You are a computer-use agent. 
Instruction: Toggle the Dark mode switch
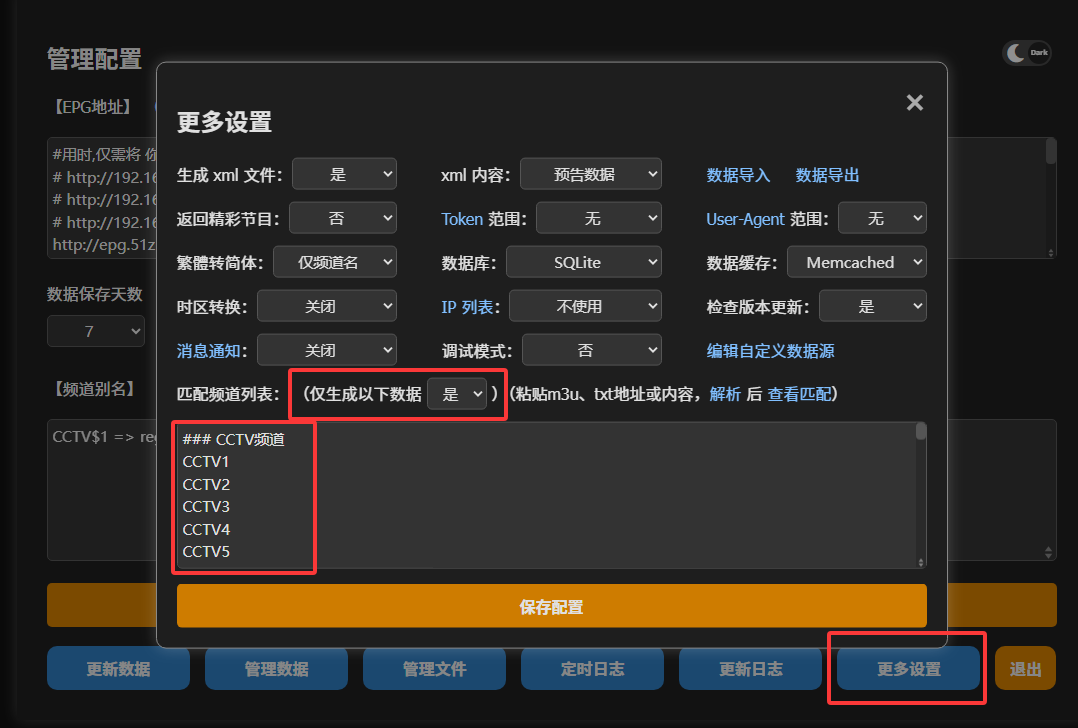[x=1027, y=53]
